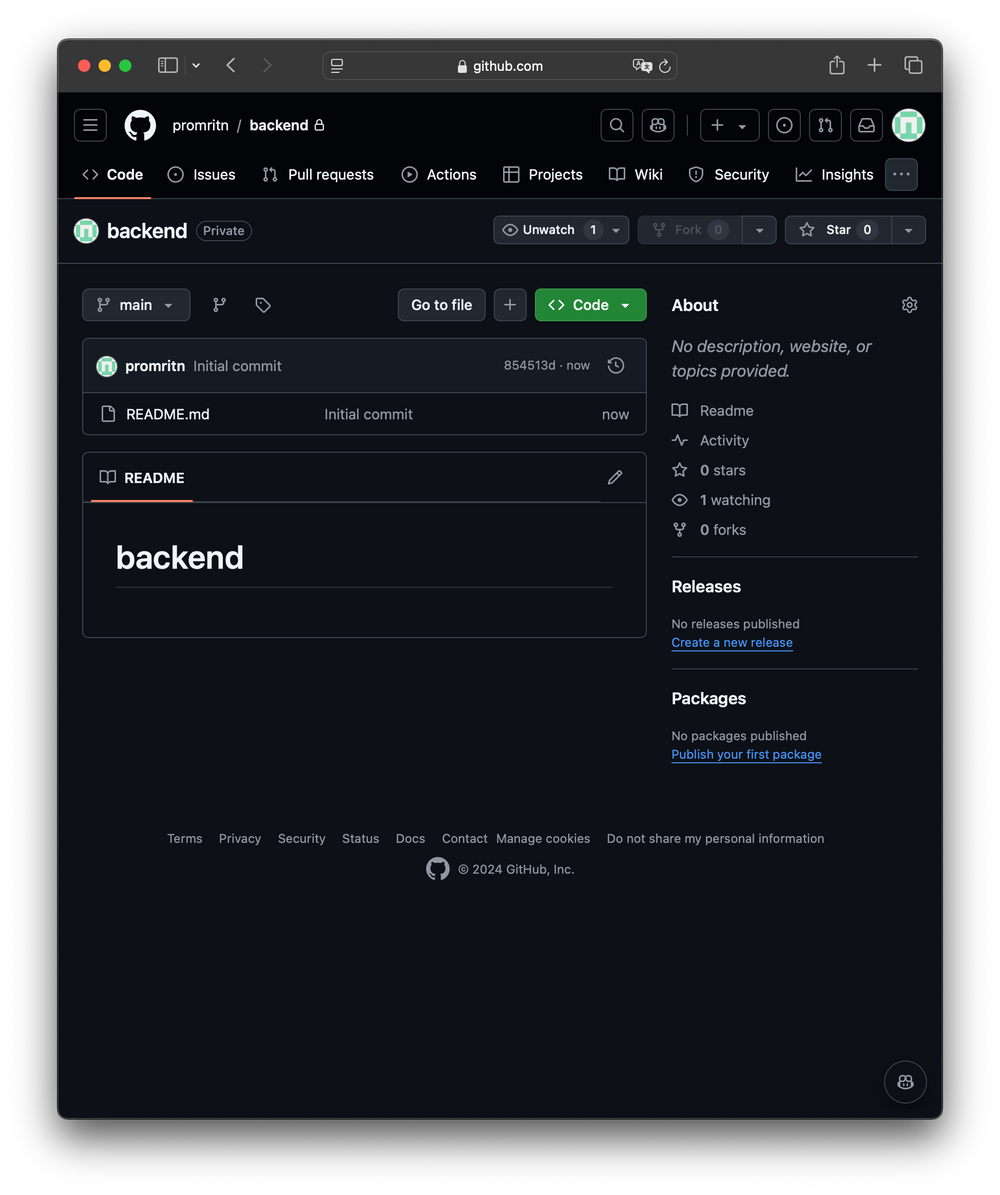This screenshot has height=1195, width=1000.
Task: Open the Issues icon in header
Action: tap(784, 125)
